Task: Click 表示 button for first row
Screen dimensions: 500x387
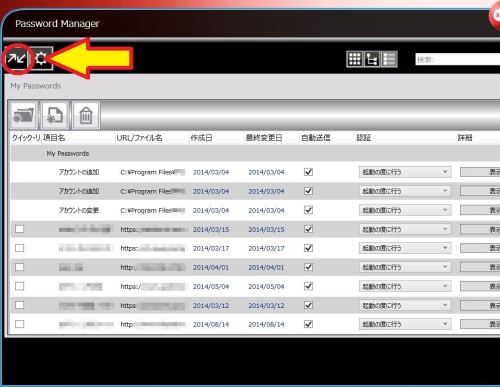Action: (480, 172)
